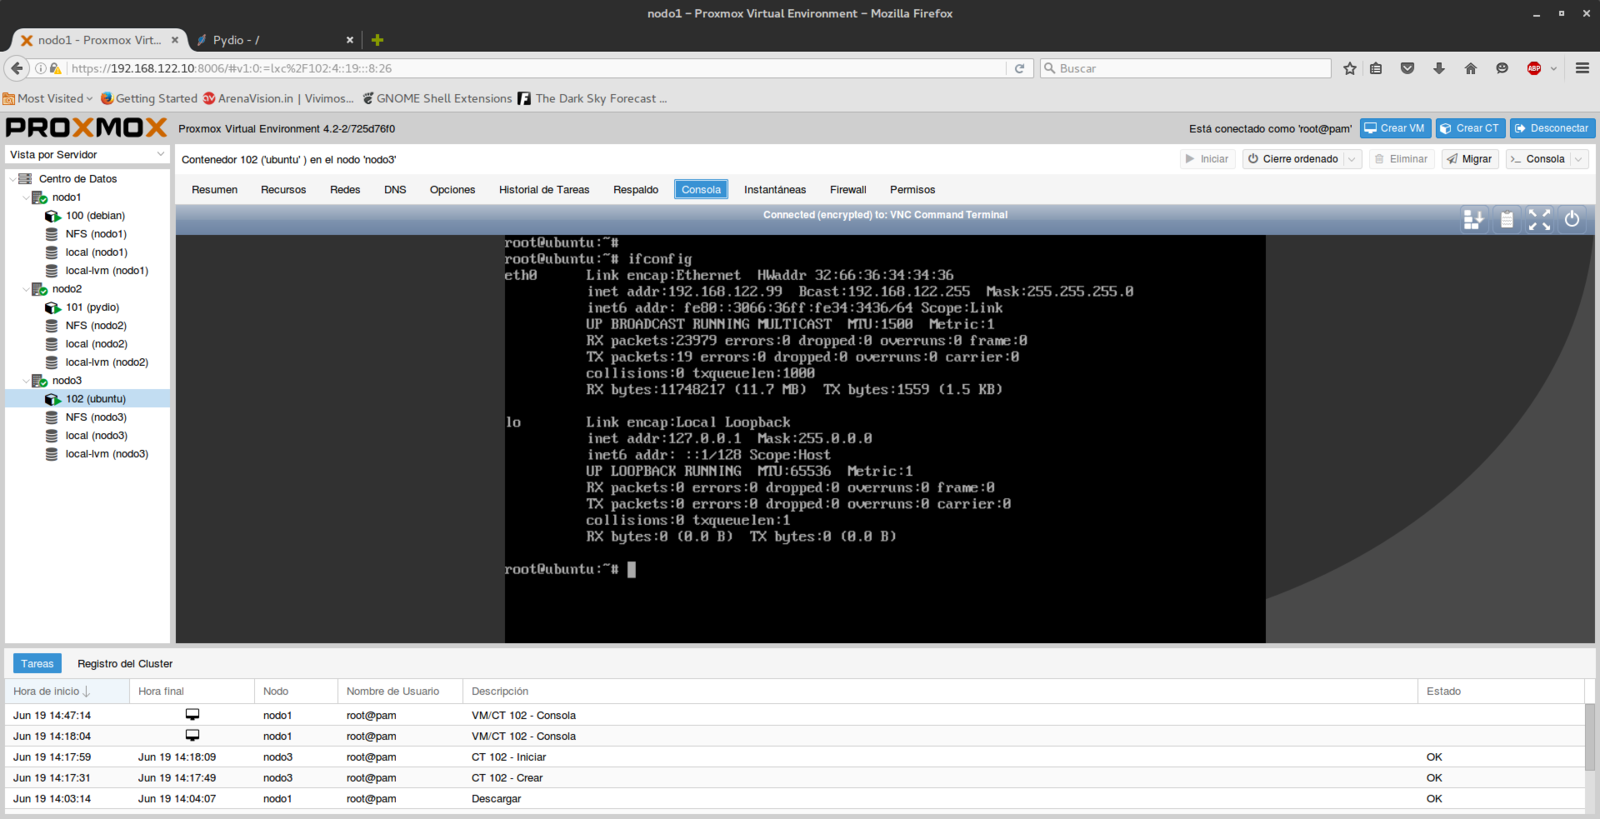The width and height of the screenshot is (1600, 819).
Task: Click the reload page icon
Action: pyautogui.click(x=1019, y=68)
